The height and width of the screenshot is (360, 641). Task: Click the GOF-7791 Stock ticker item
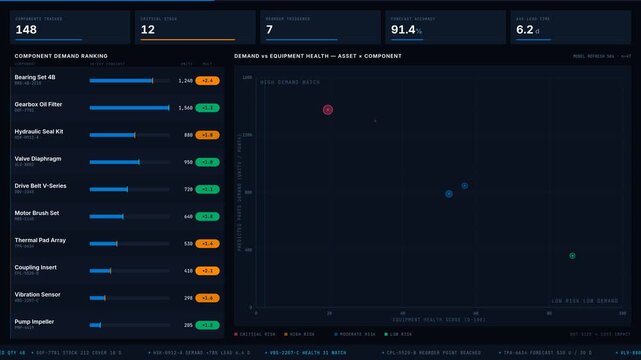(75, 353)
